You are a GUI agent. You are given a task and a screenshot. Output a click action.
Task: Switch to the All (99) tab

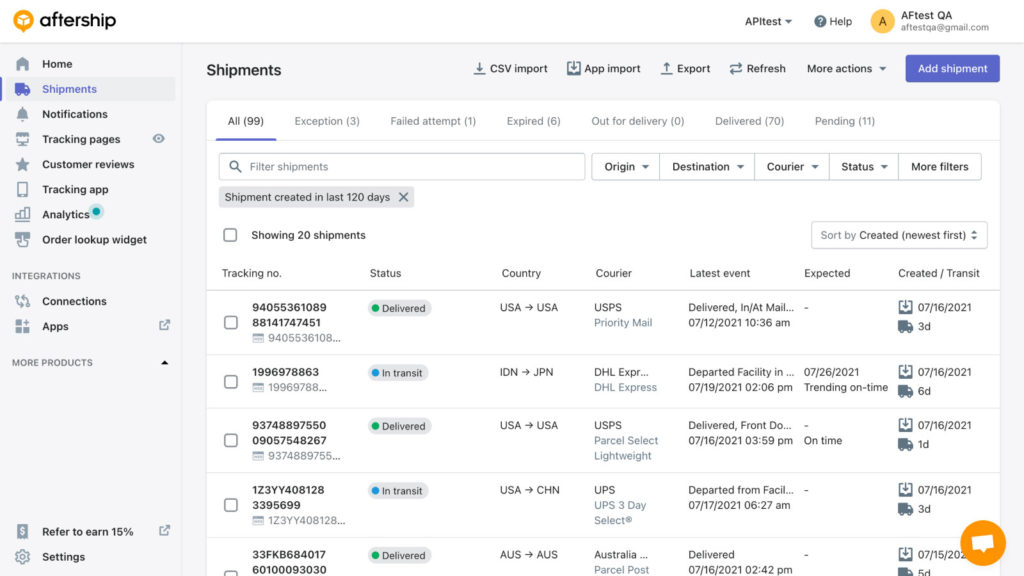coord(246,121)
